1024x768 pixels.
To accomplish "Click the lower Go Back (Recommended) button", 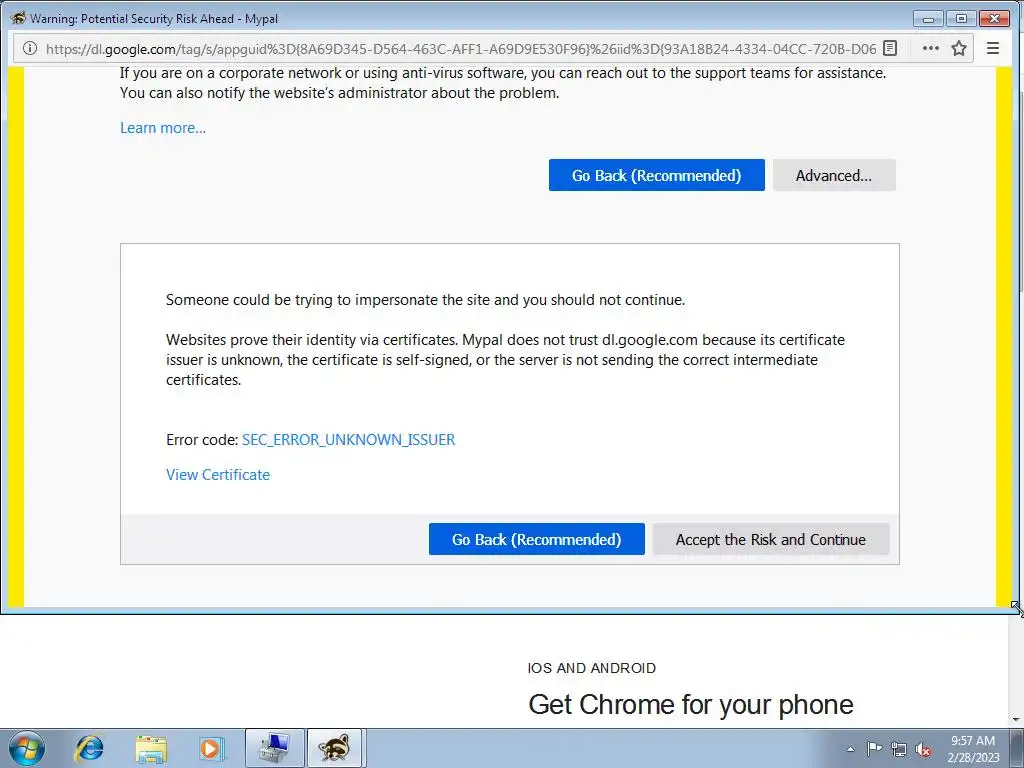I will click(x=536, y=539).
